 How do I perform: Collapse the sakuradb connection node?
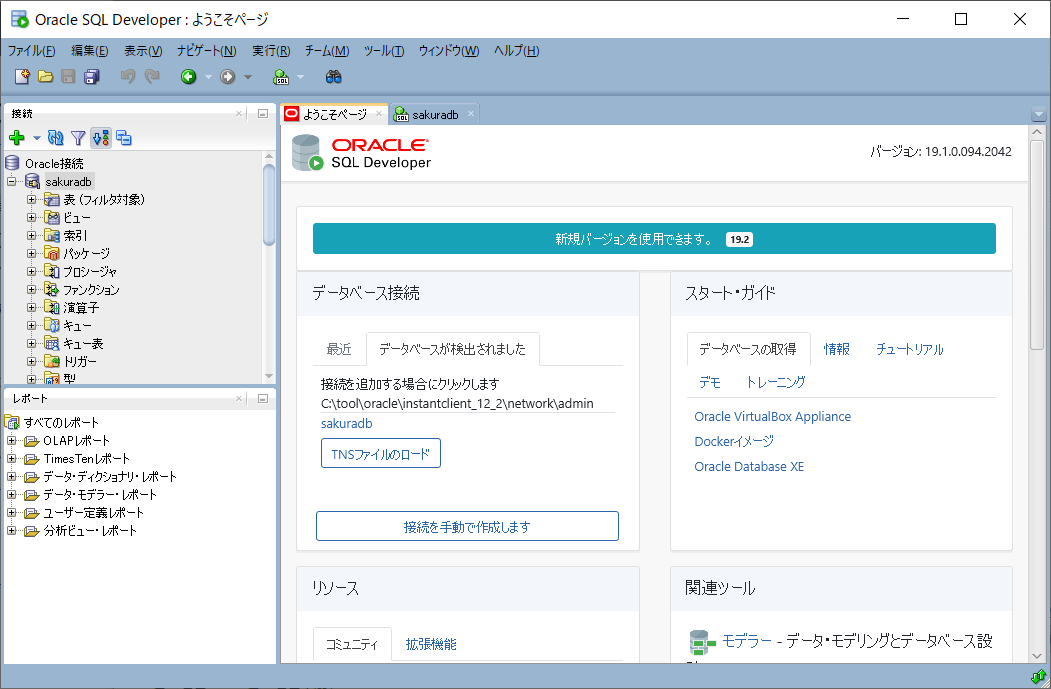pyautogui.click(x=11, y=182)
